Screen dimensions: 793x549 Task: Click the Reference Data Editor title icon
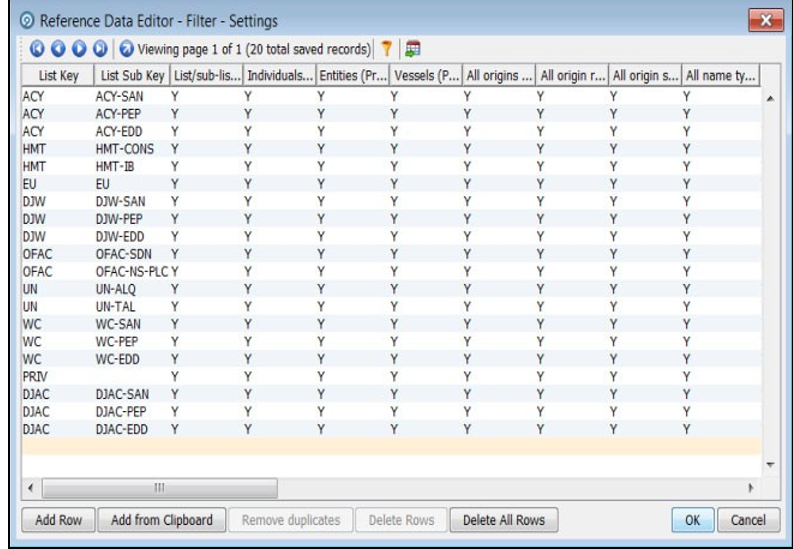point(27,21)
